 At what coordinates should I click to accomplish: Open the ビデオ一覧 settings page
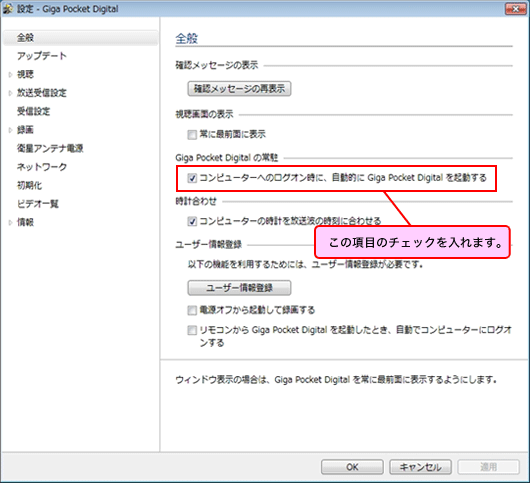coord(38,204)
